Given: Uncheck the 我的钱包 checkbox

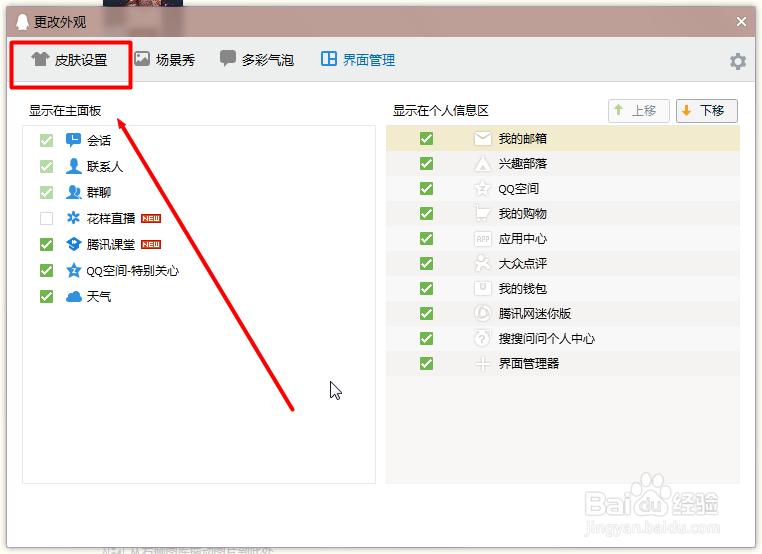Looking at the screenshot, I should pos(426,289).
